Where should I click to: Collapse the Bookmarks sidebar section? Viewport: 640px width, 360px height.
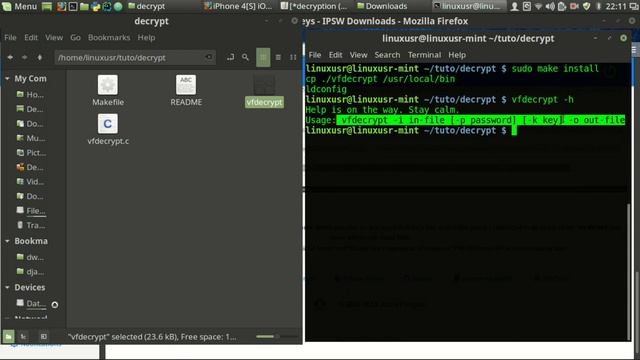pyautogui.click(x=7, y=241)
